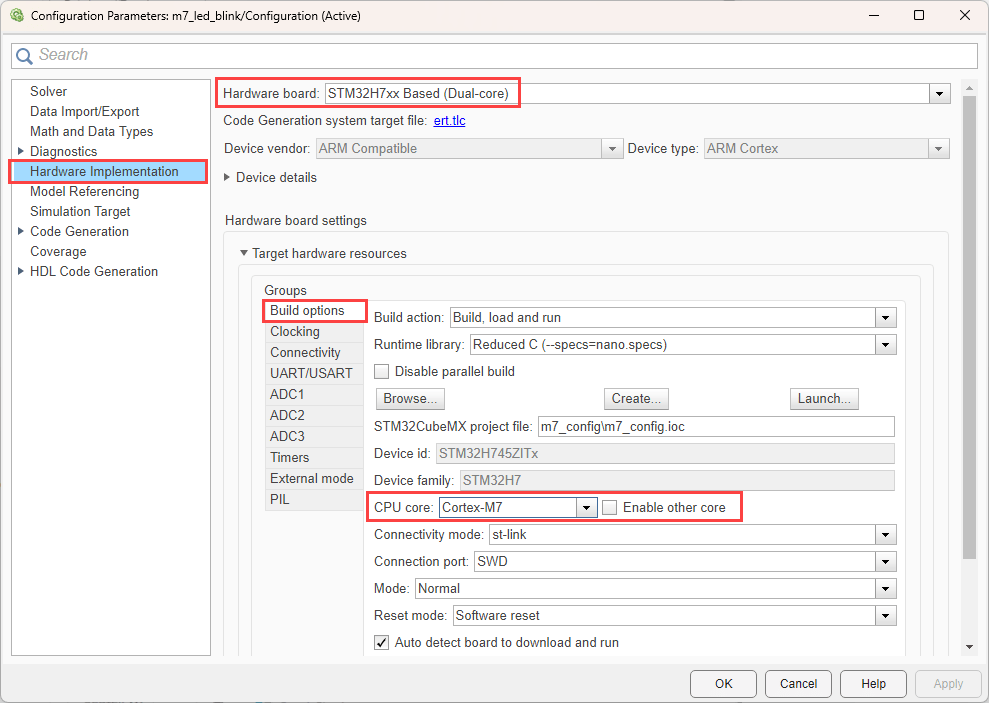
Task: Check the Disable parallel build option
Action: pyautogui.click(x=382, y=371)
